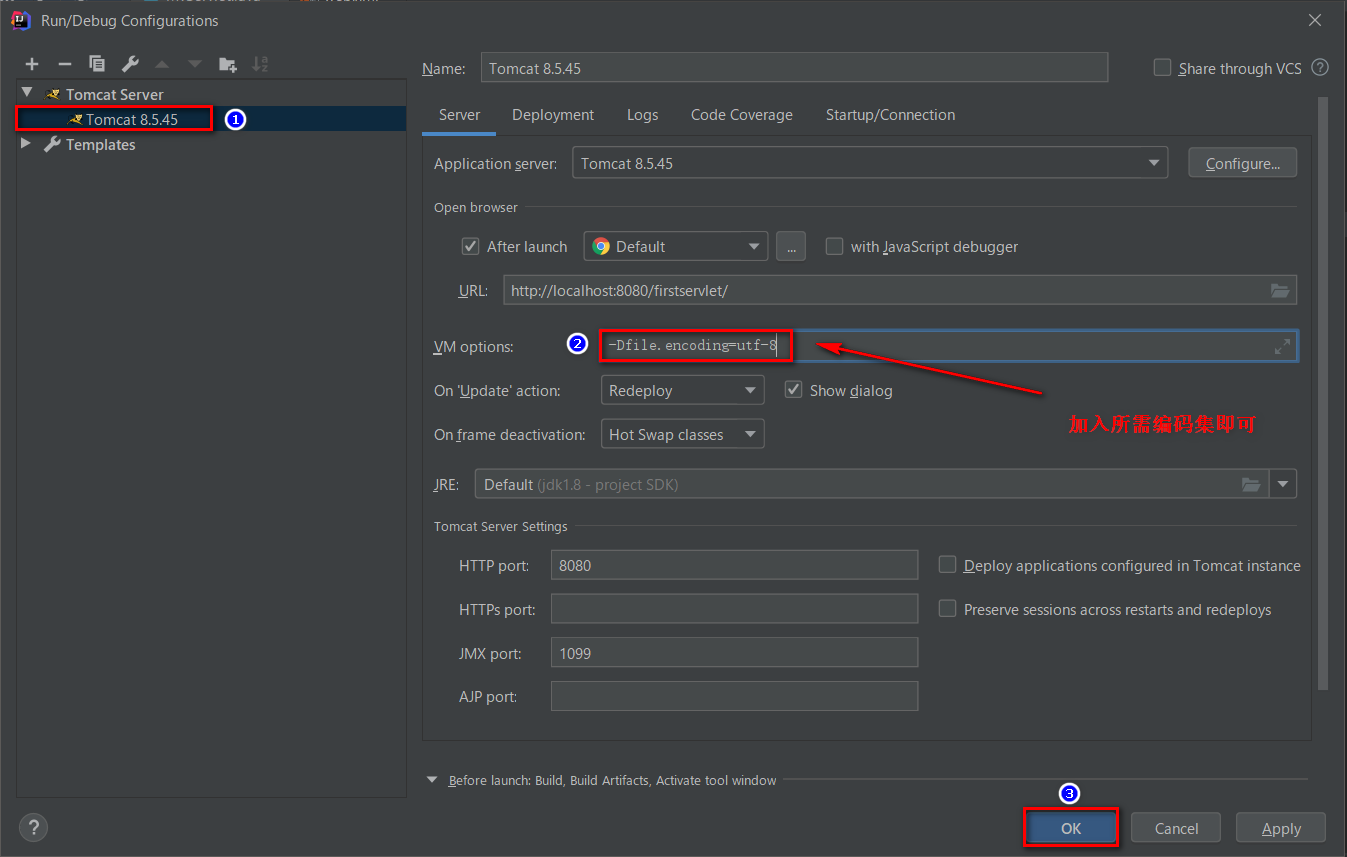
Task: Click the Cancel button
Action: pos(1176,828)
